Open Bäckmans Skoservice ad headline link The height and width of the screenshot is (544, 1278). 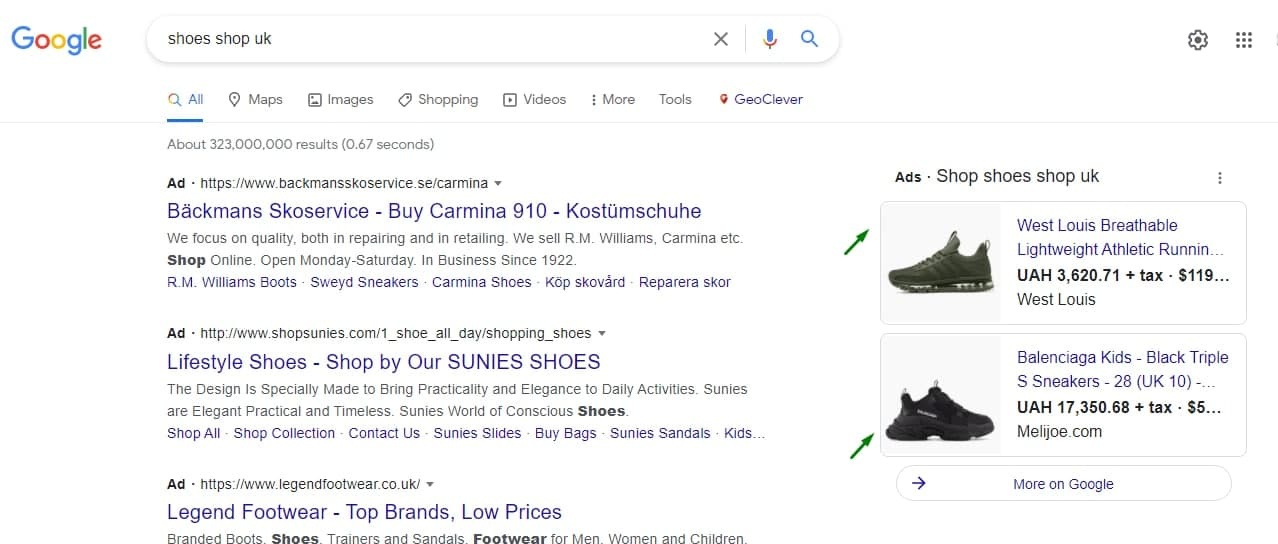(x=434, y=211)
